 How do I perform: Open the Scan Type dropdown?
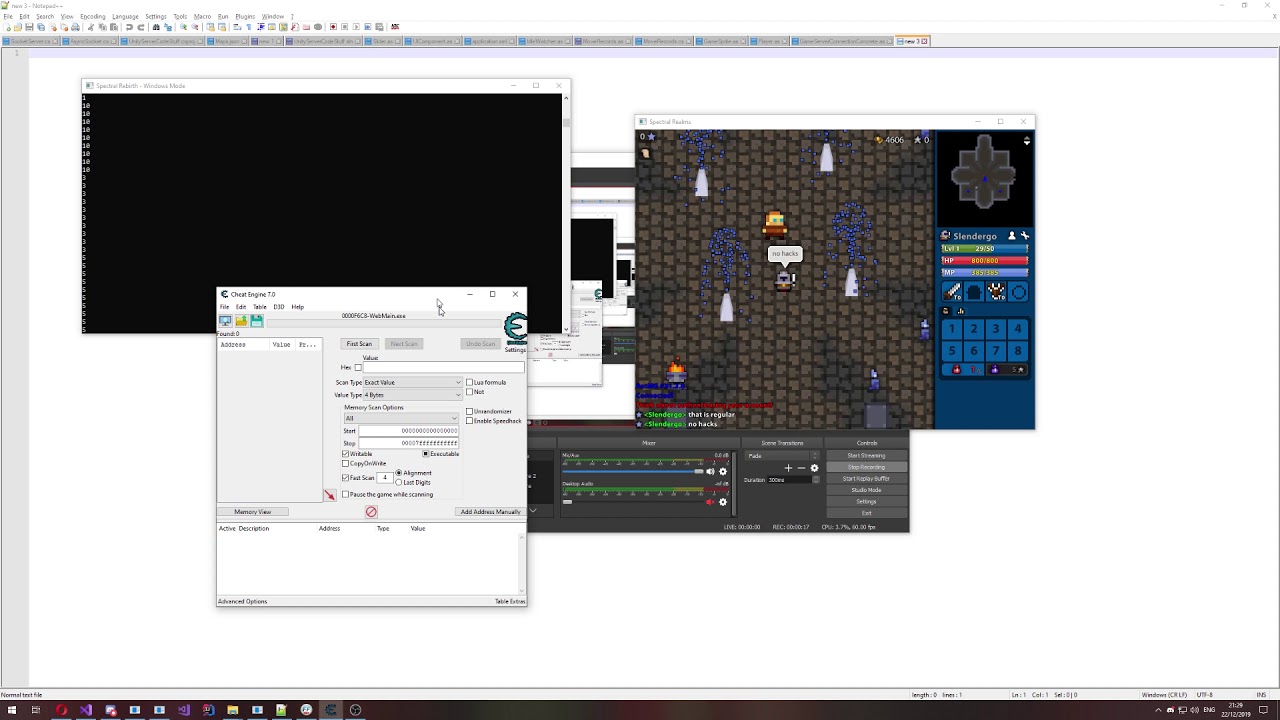pyautogui.click(x=412, y=382)
